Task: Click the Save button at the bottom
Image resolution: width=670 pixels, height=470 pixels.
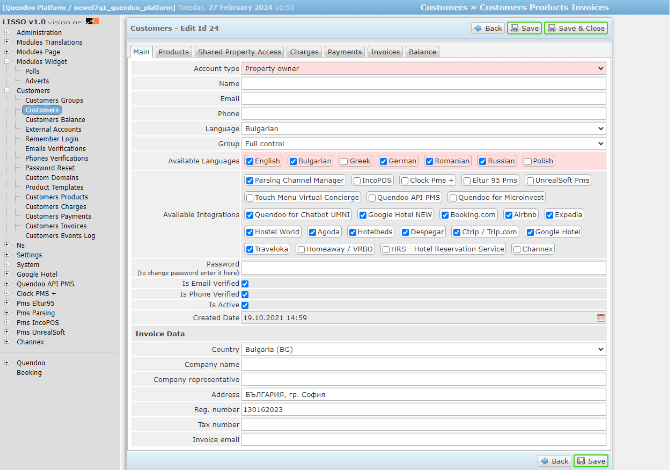Action: [x=591, y=460]
